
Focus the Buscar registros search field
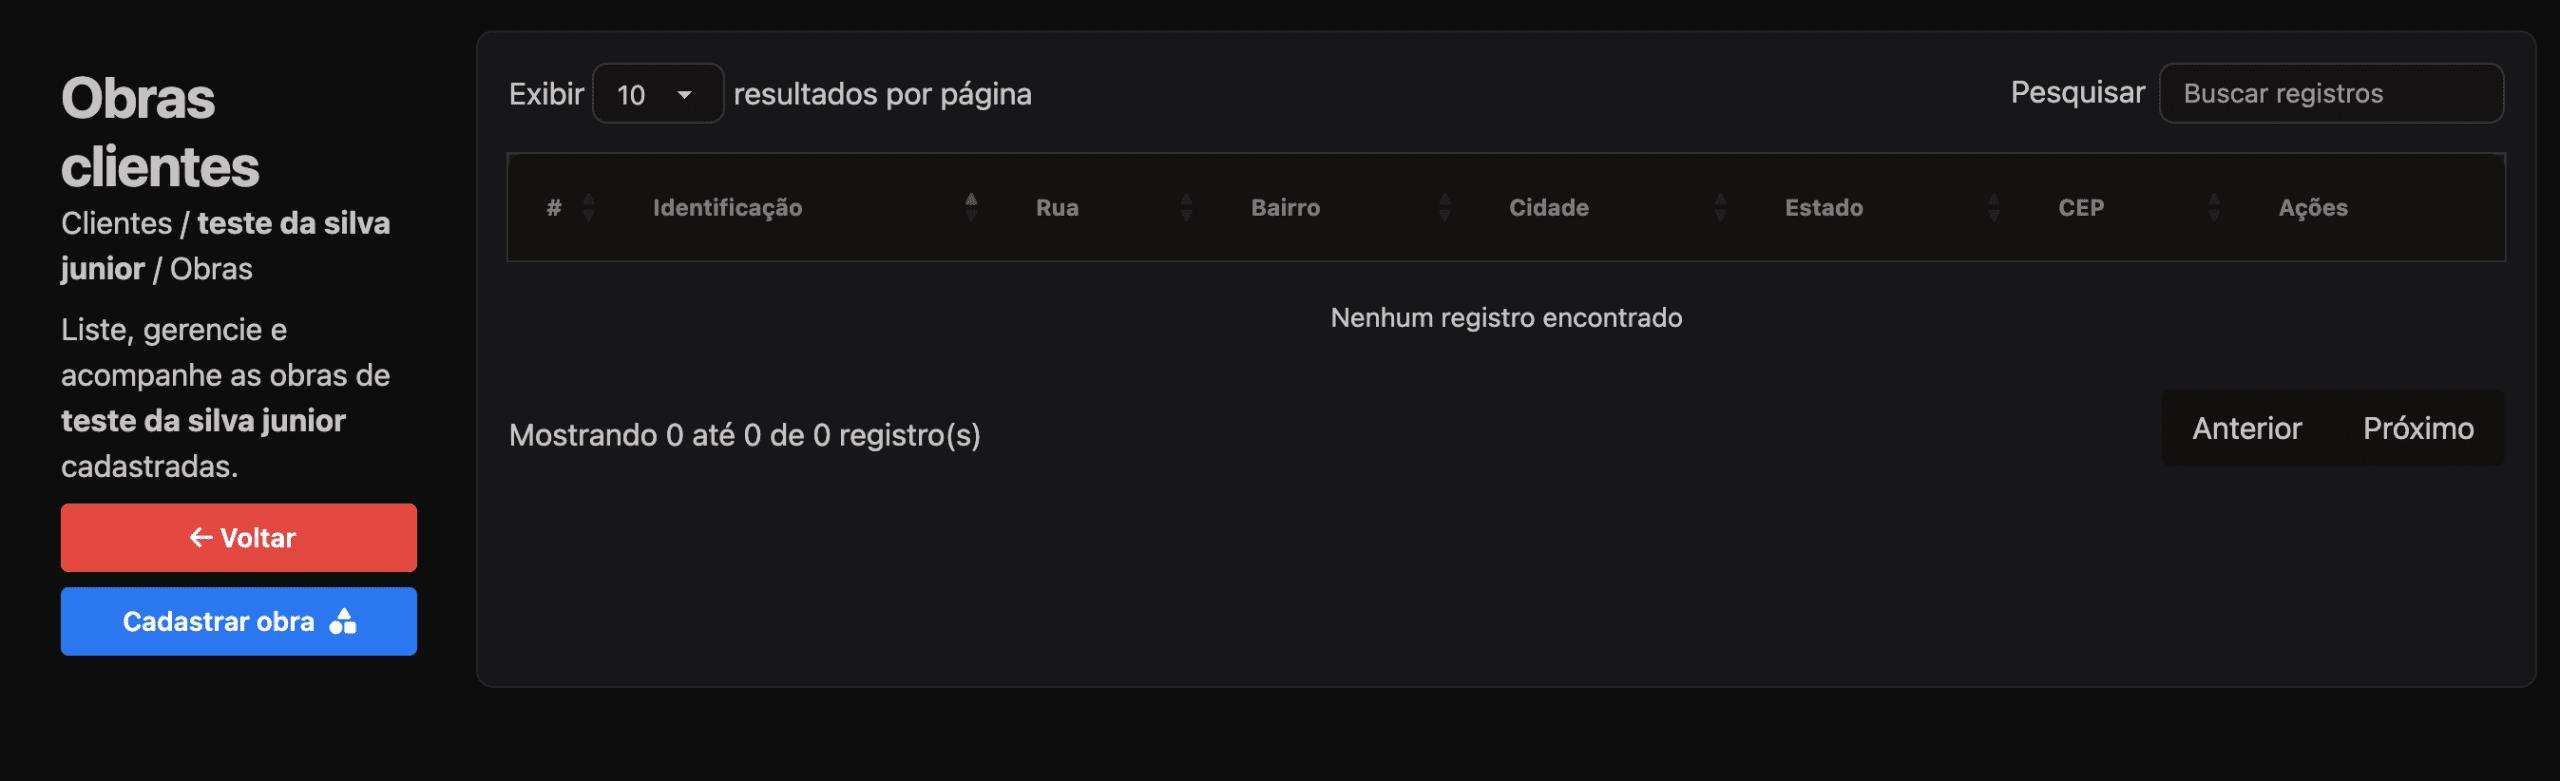[2330, 94]
